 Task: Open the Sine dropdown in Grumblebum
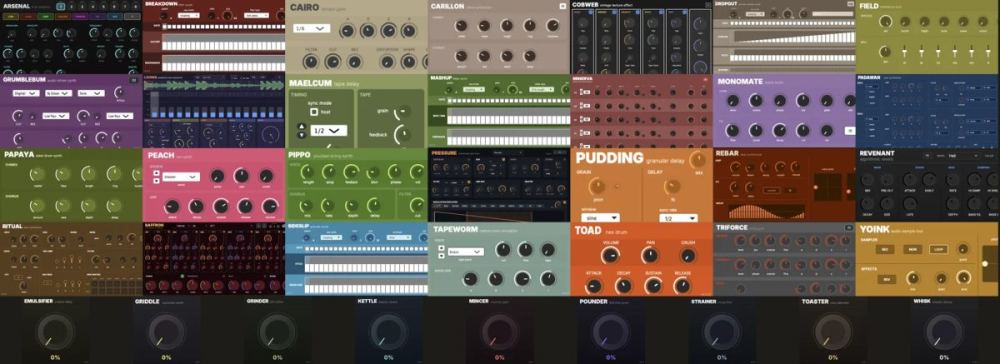[x=91, y=93]
